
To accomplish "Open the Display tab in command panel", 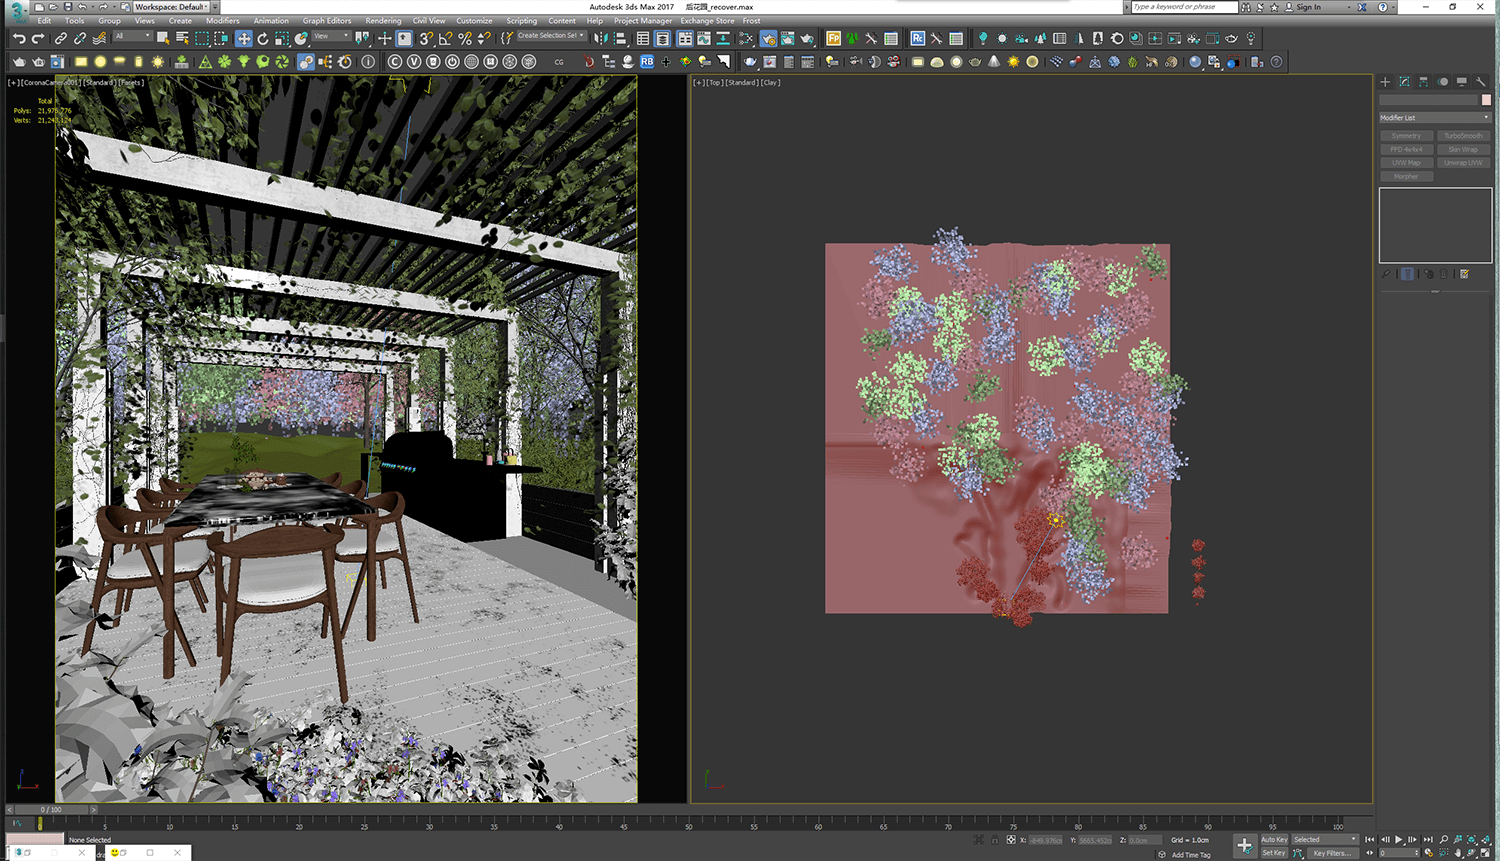I will coord(1461,82).
